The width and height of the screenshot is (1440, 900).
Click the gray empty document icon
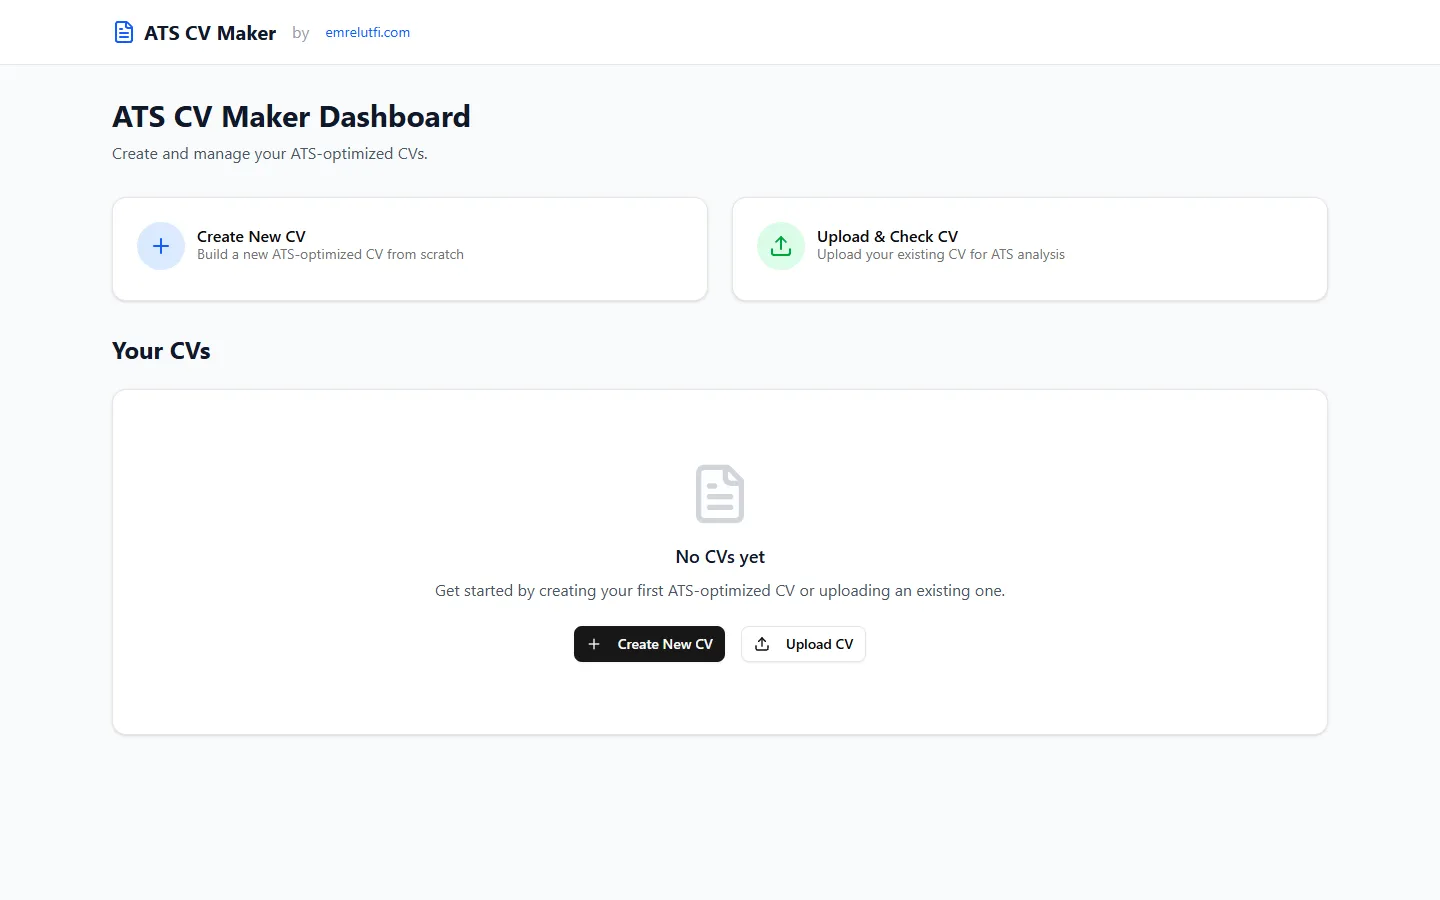(720, 493)
